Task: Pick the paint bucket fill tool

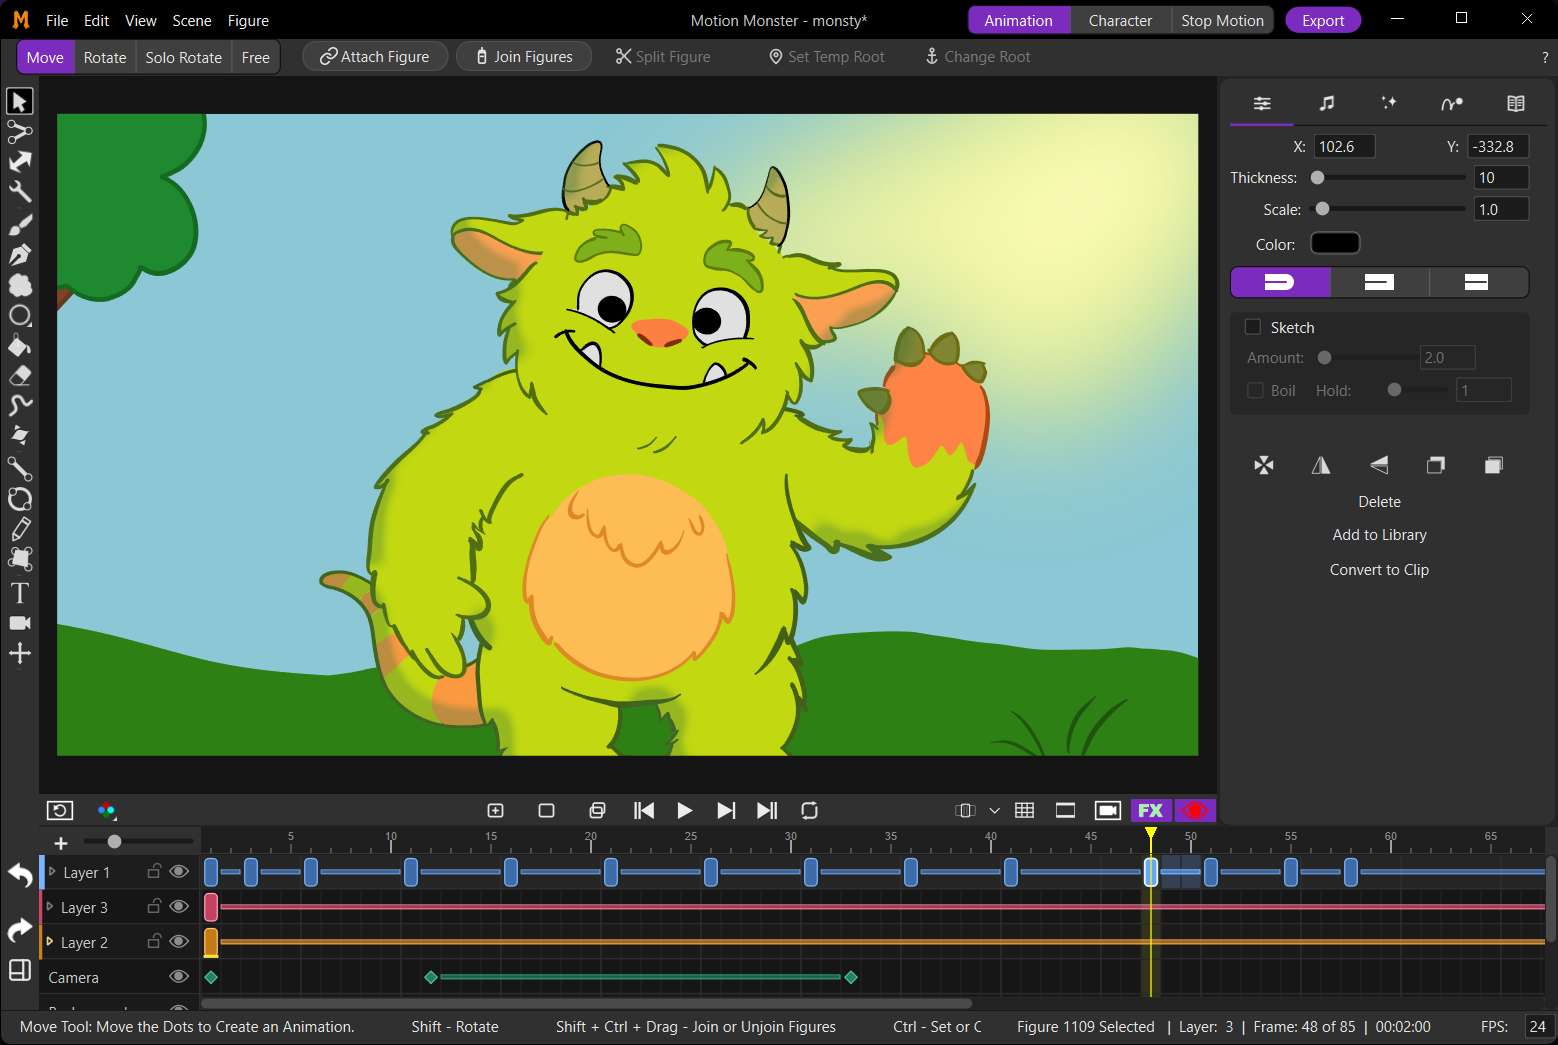Action: click(20, 346)
